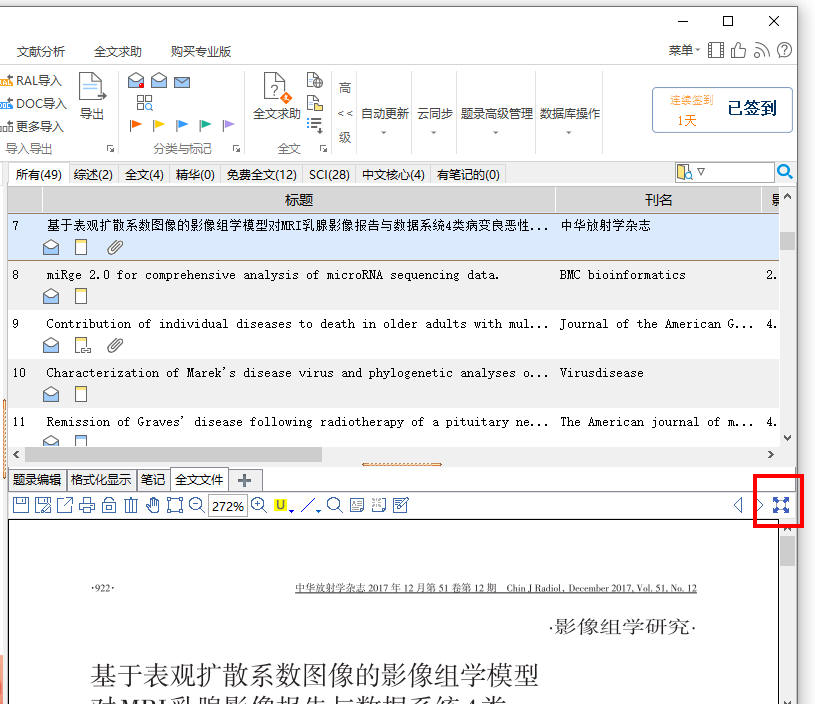Click the delete trash icon in PDF toolbar

coord(131,505)
